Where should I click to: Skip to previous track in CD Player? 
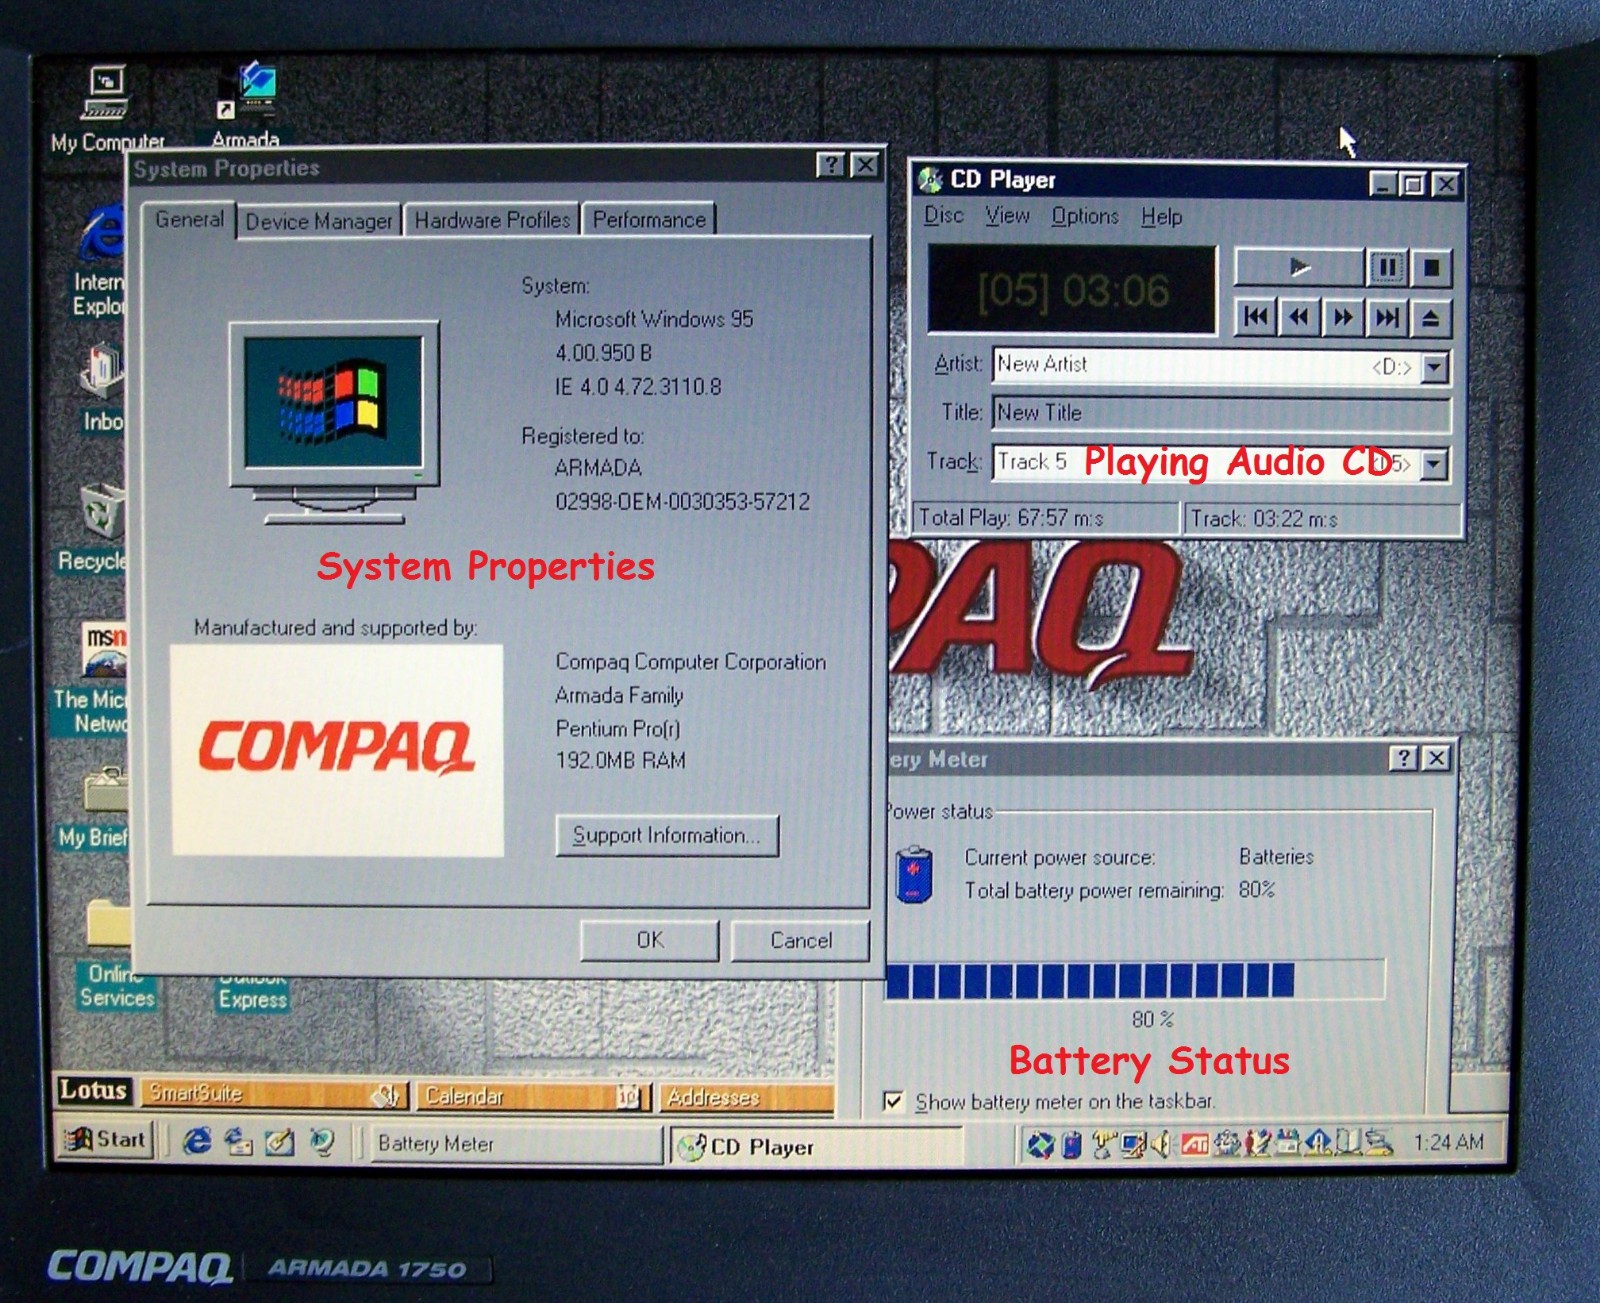[x=1255, y=317]
